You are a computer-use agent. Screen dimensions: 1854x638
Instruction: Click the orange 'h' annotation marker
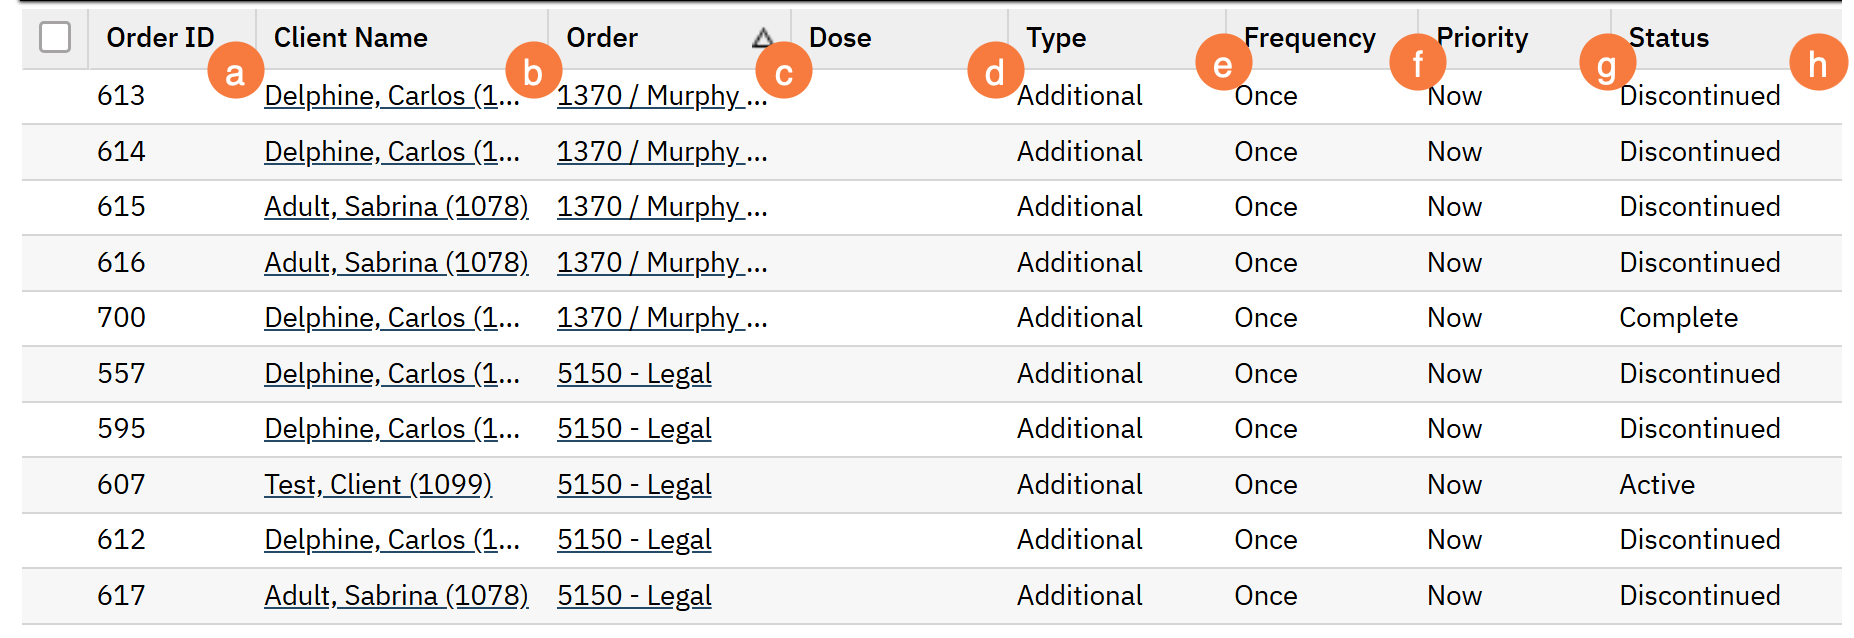(1817, 63)
